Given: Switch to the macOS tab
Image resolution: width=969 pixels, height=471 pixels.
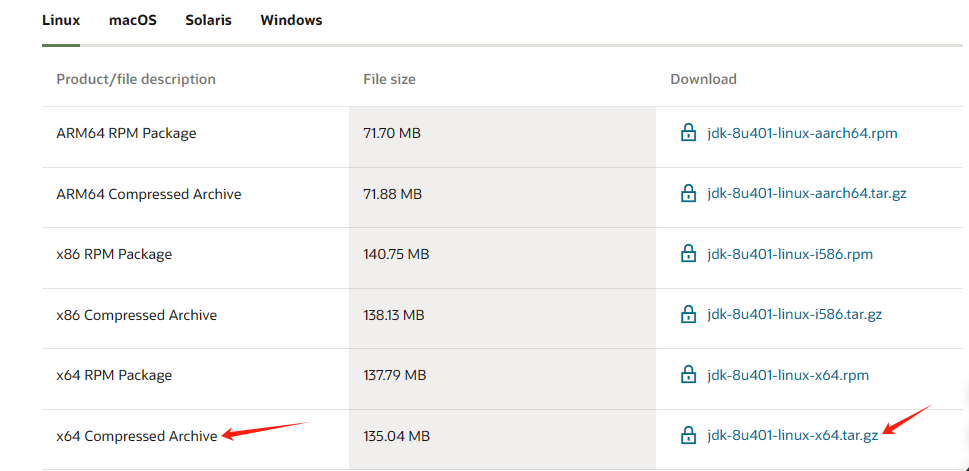Looking at the screenshot, I should [133, 20].
